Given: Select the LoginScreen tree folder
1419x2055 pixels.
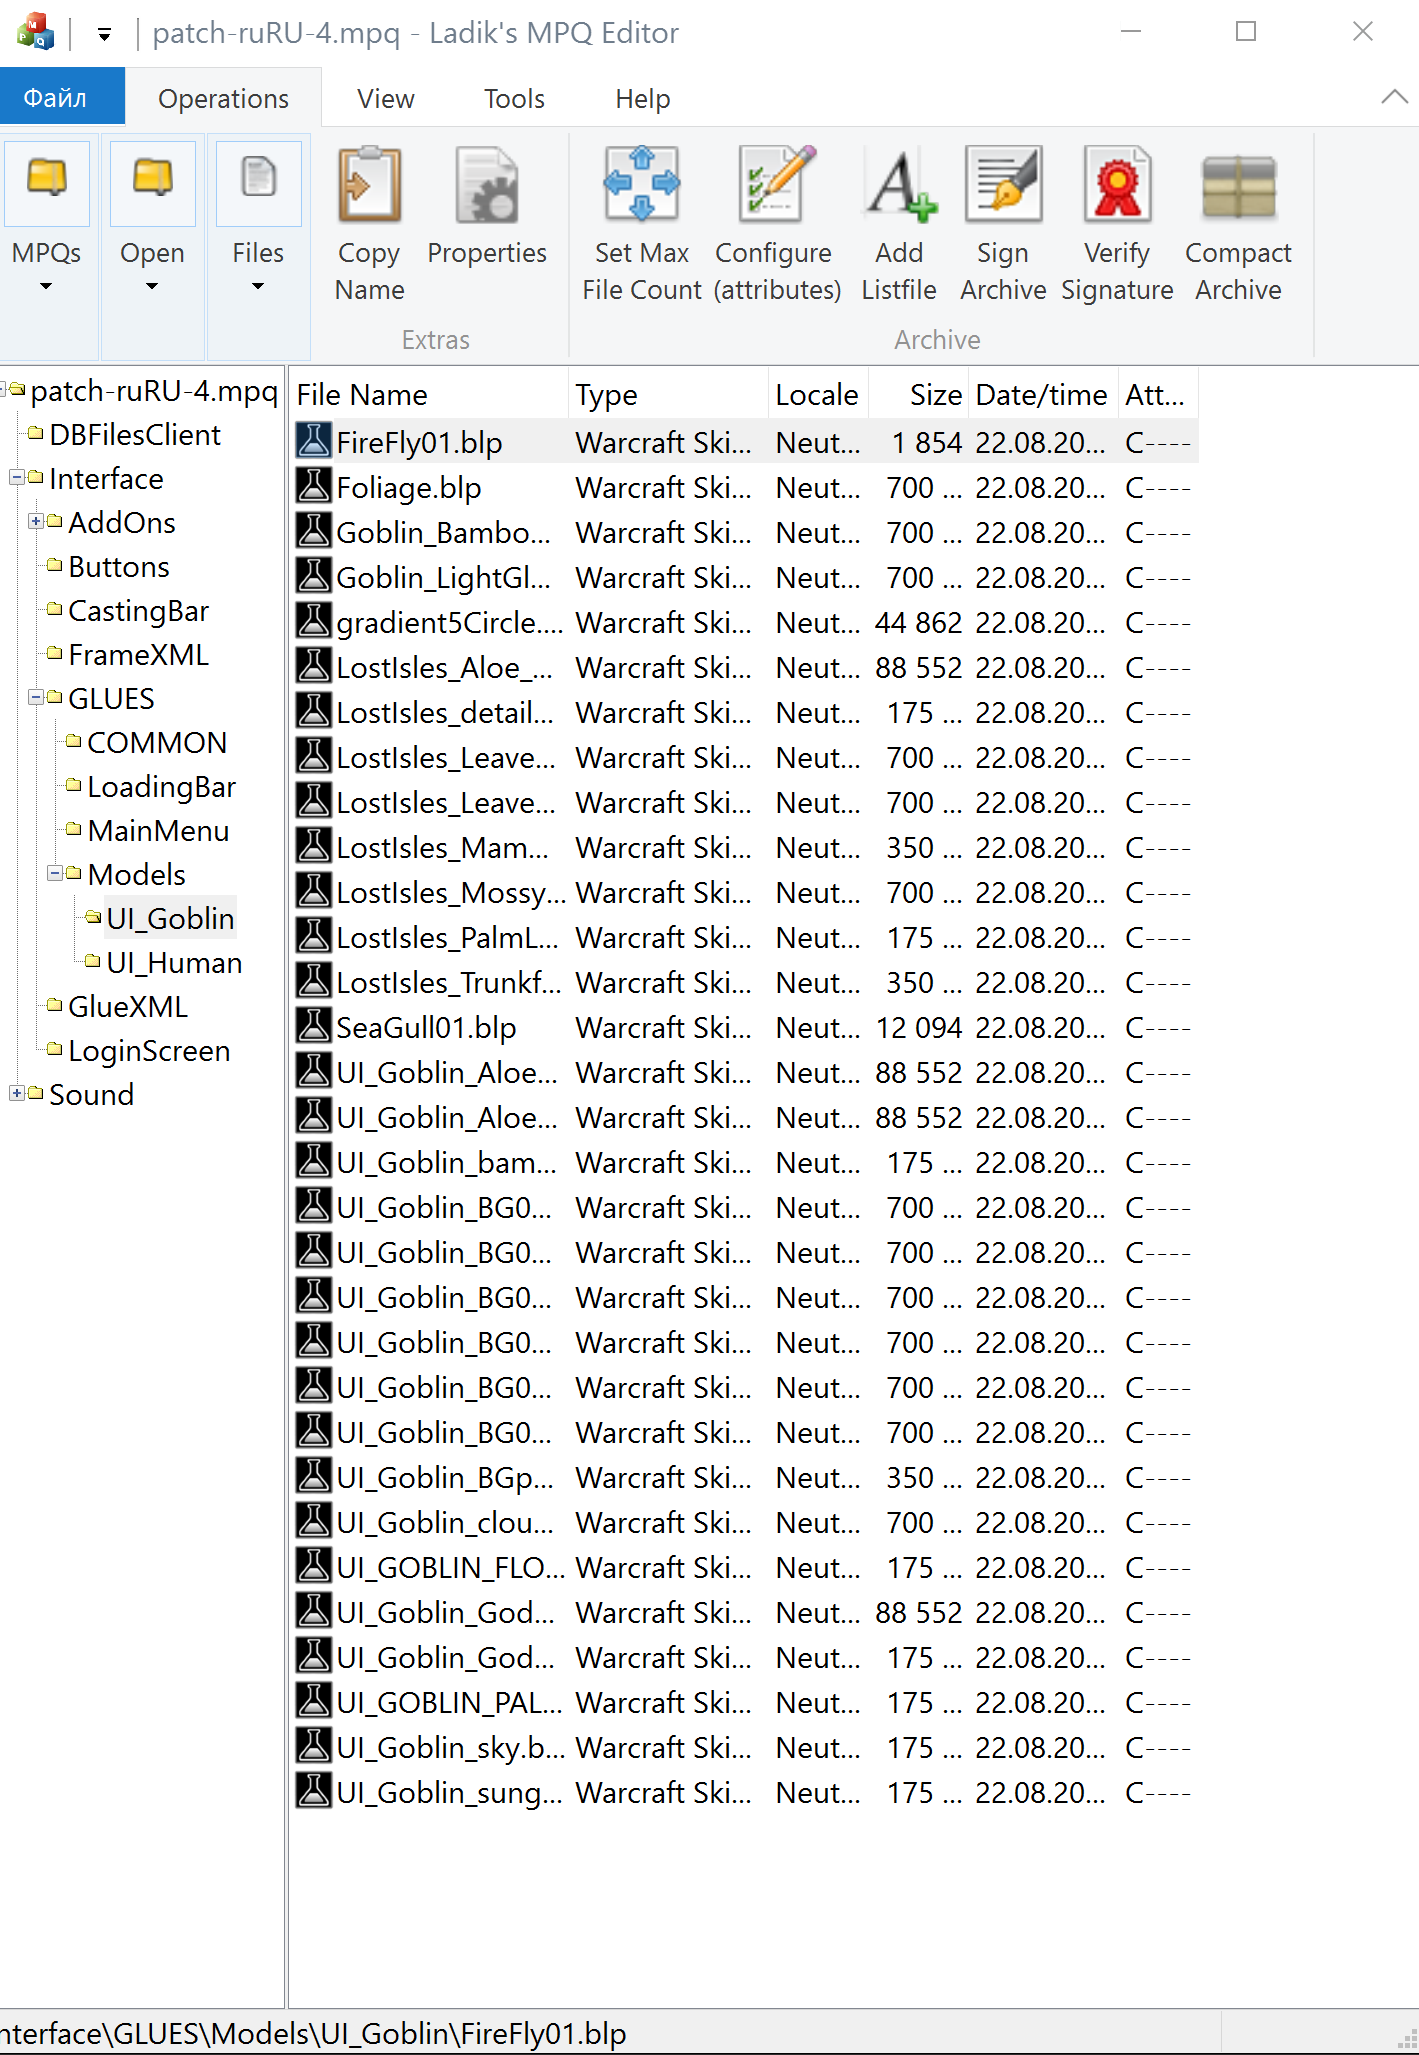Looking at the screenshot, I should click(149, 1050).
